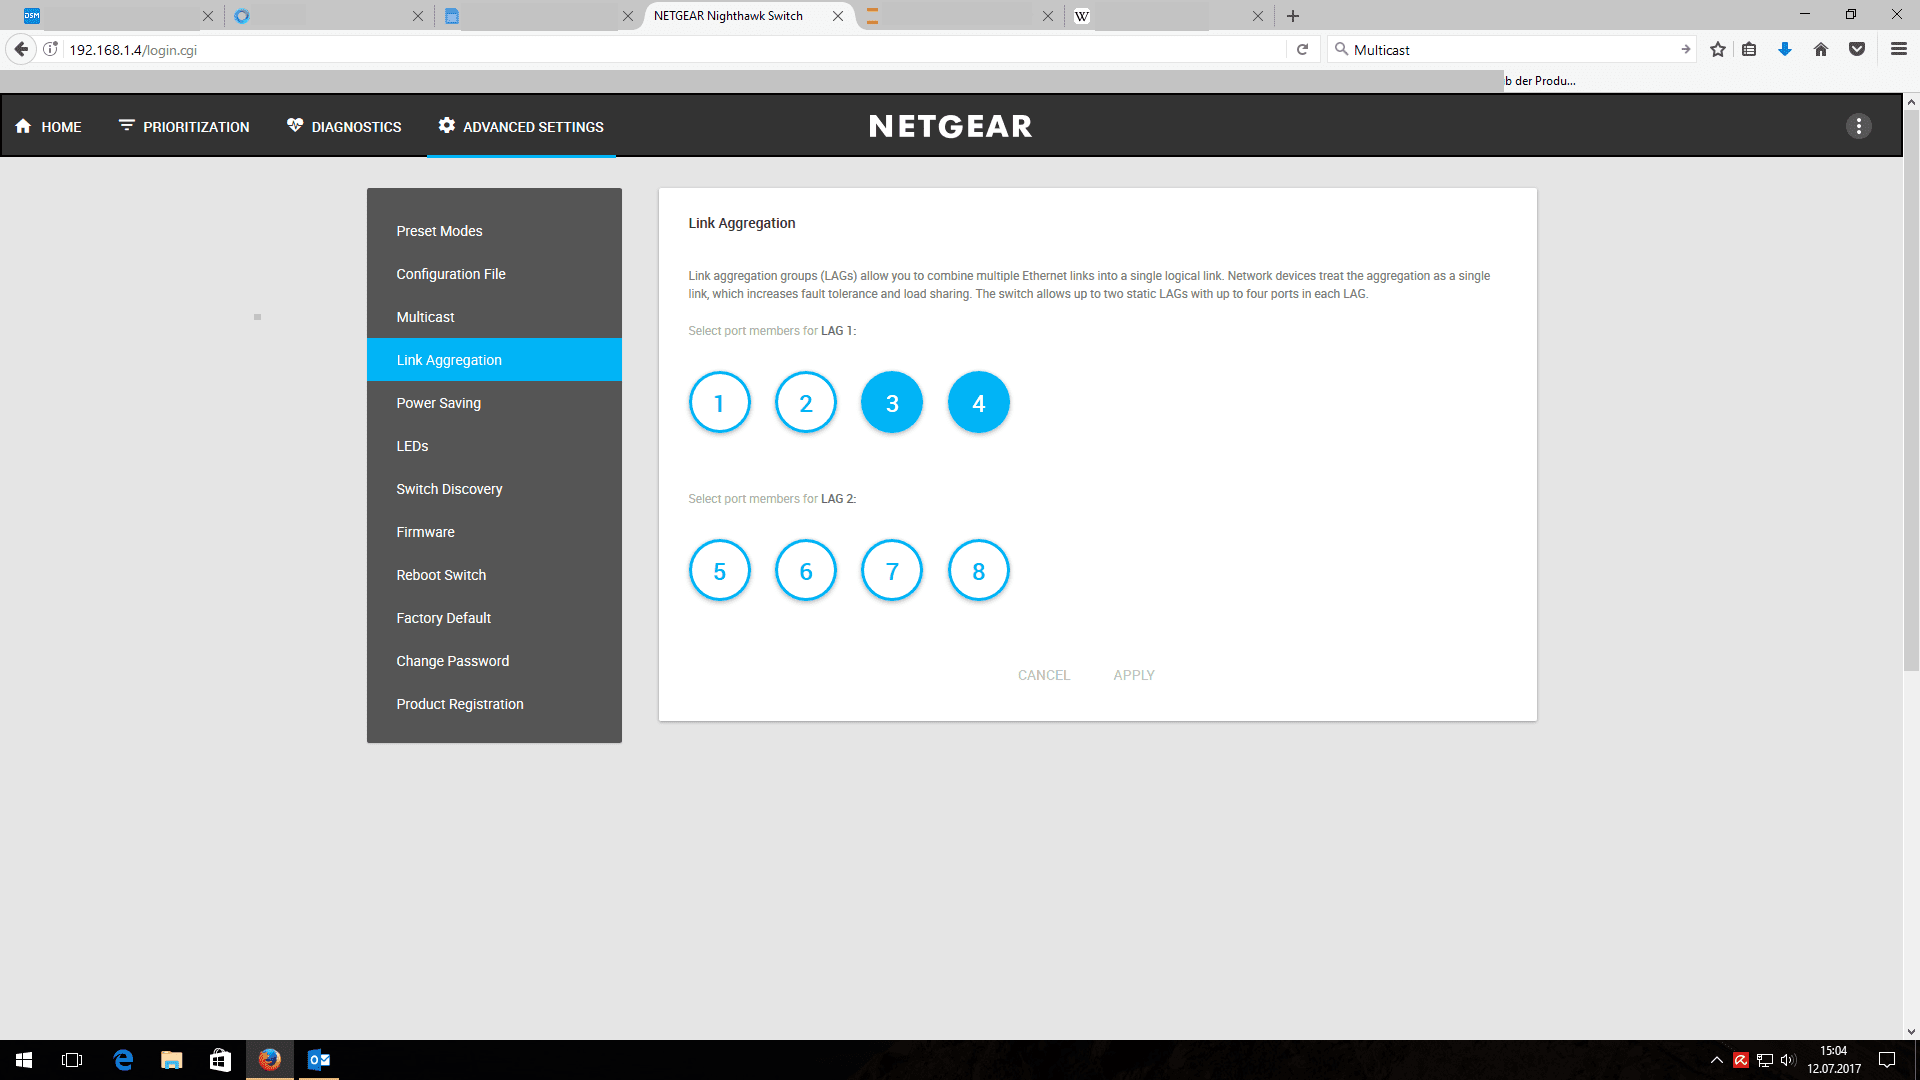Click the red antivirus tray icon
Screen dimensions: 1920x1080
pyautogui.click(x=1741, y=1060)
